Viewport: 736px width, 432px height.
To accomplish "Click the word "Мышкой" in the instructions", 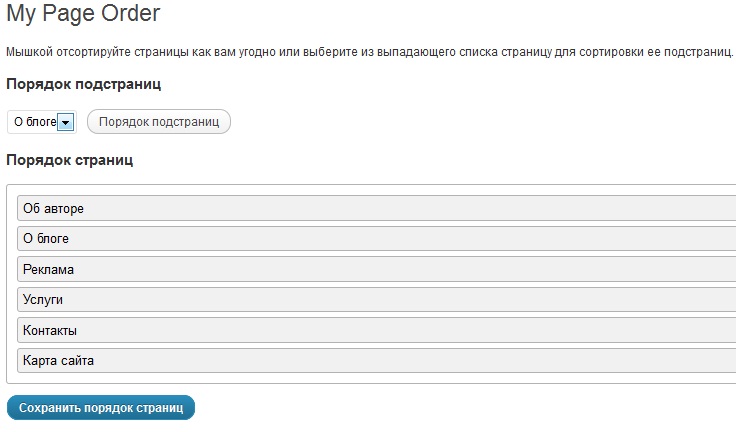I will [x=29, y=51].
